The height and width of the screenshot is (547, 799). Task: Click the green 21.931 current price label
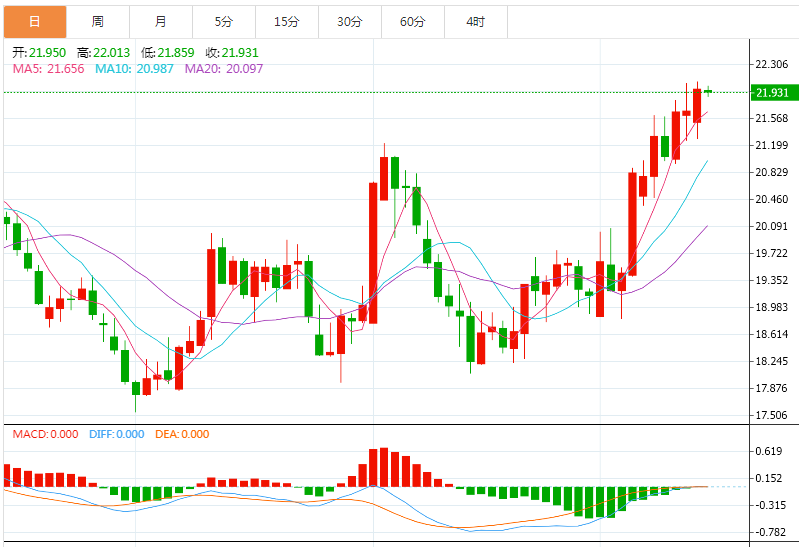coord(775,93)
